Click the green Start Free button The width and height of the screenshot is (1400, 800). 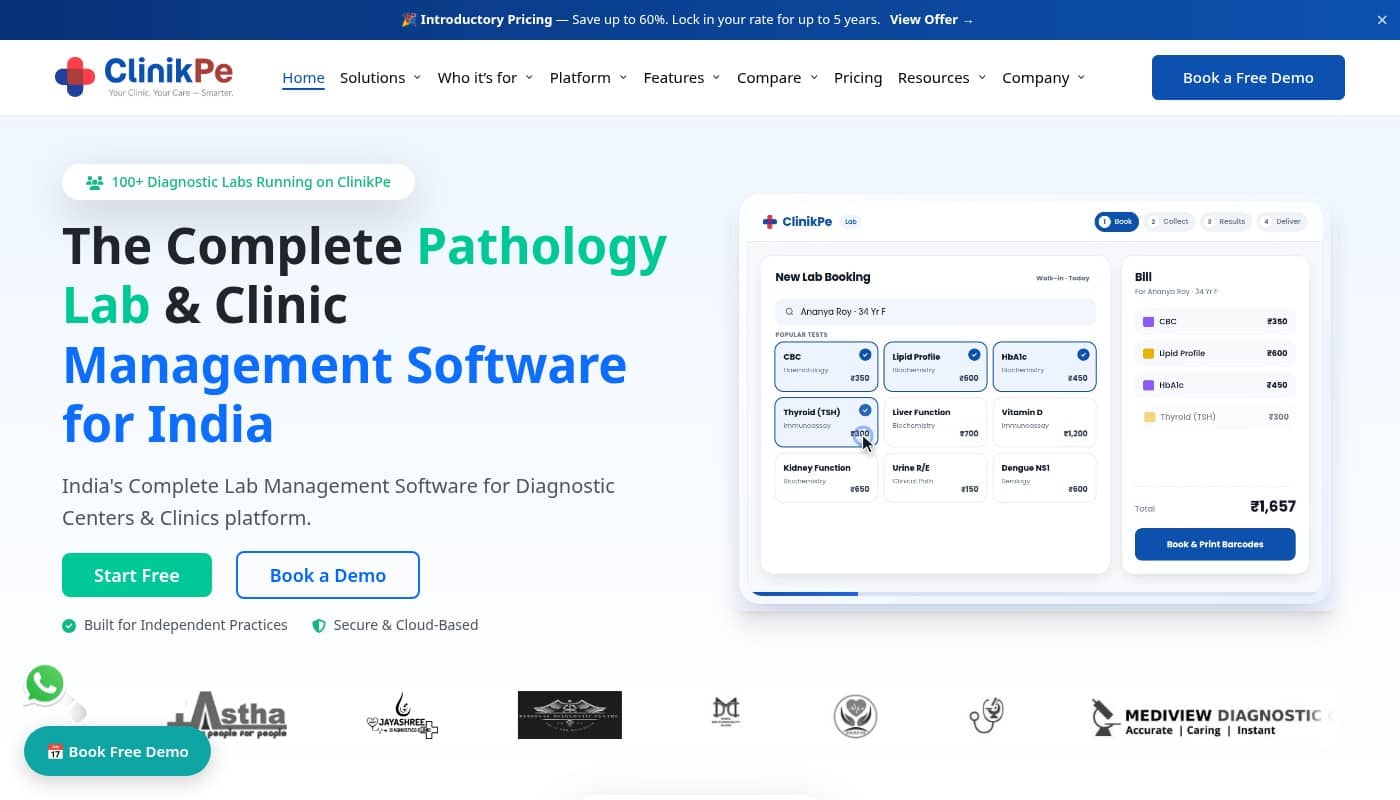click(x=137, y=575)
